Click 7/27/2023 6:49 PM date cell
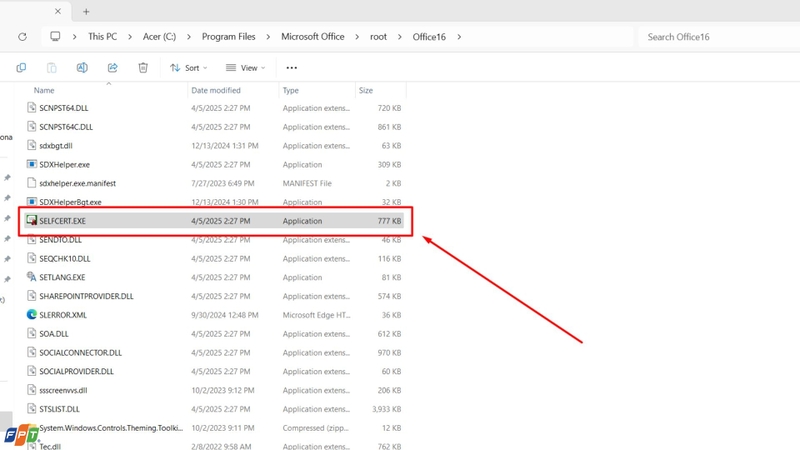This screenshot has height=450, width=800. click(222, 183)
